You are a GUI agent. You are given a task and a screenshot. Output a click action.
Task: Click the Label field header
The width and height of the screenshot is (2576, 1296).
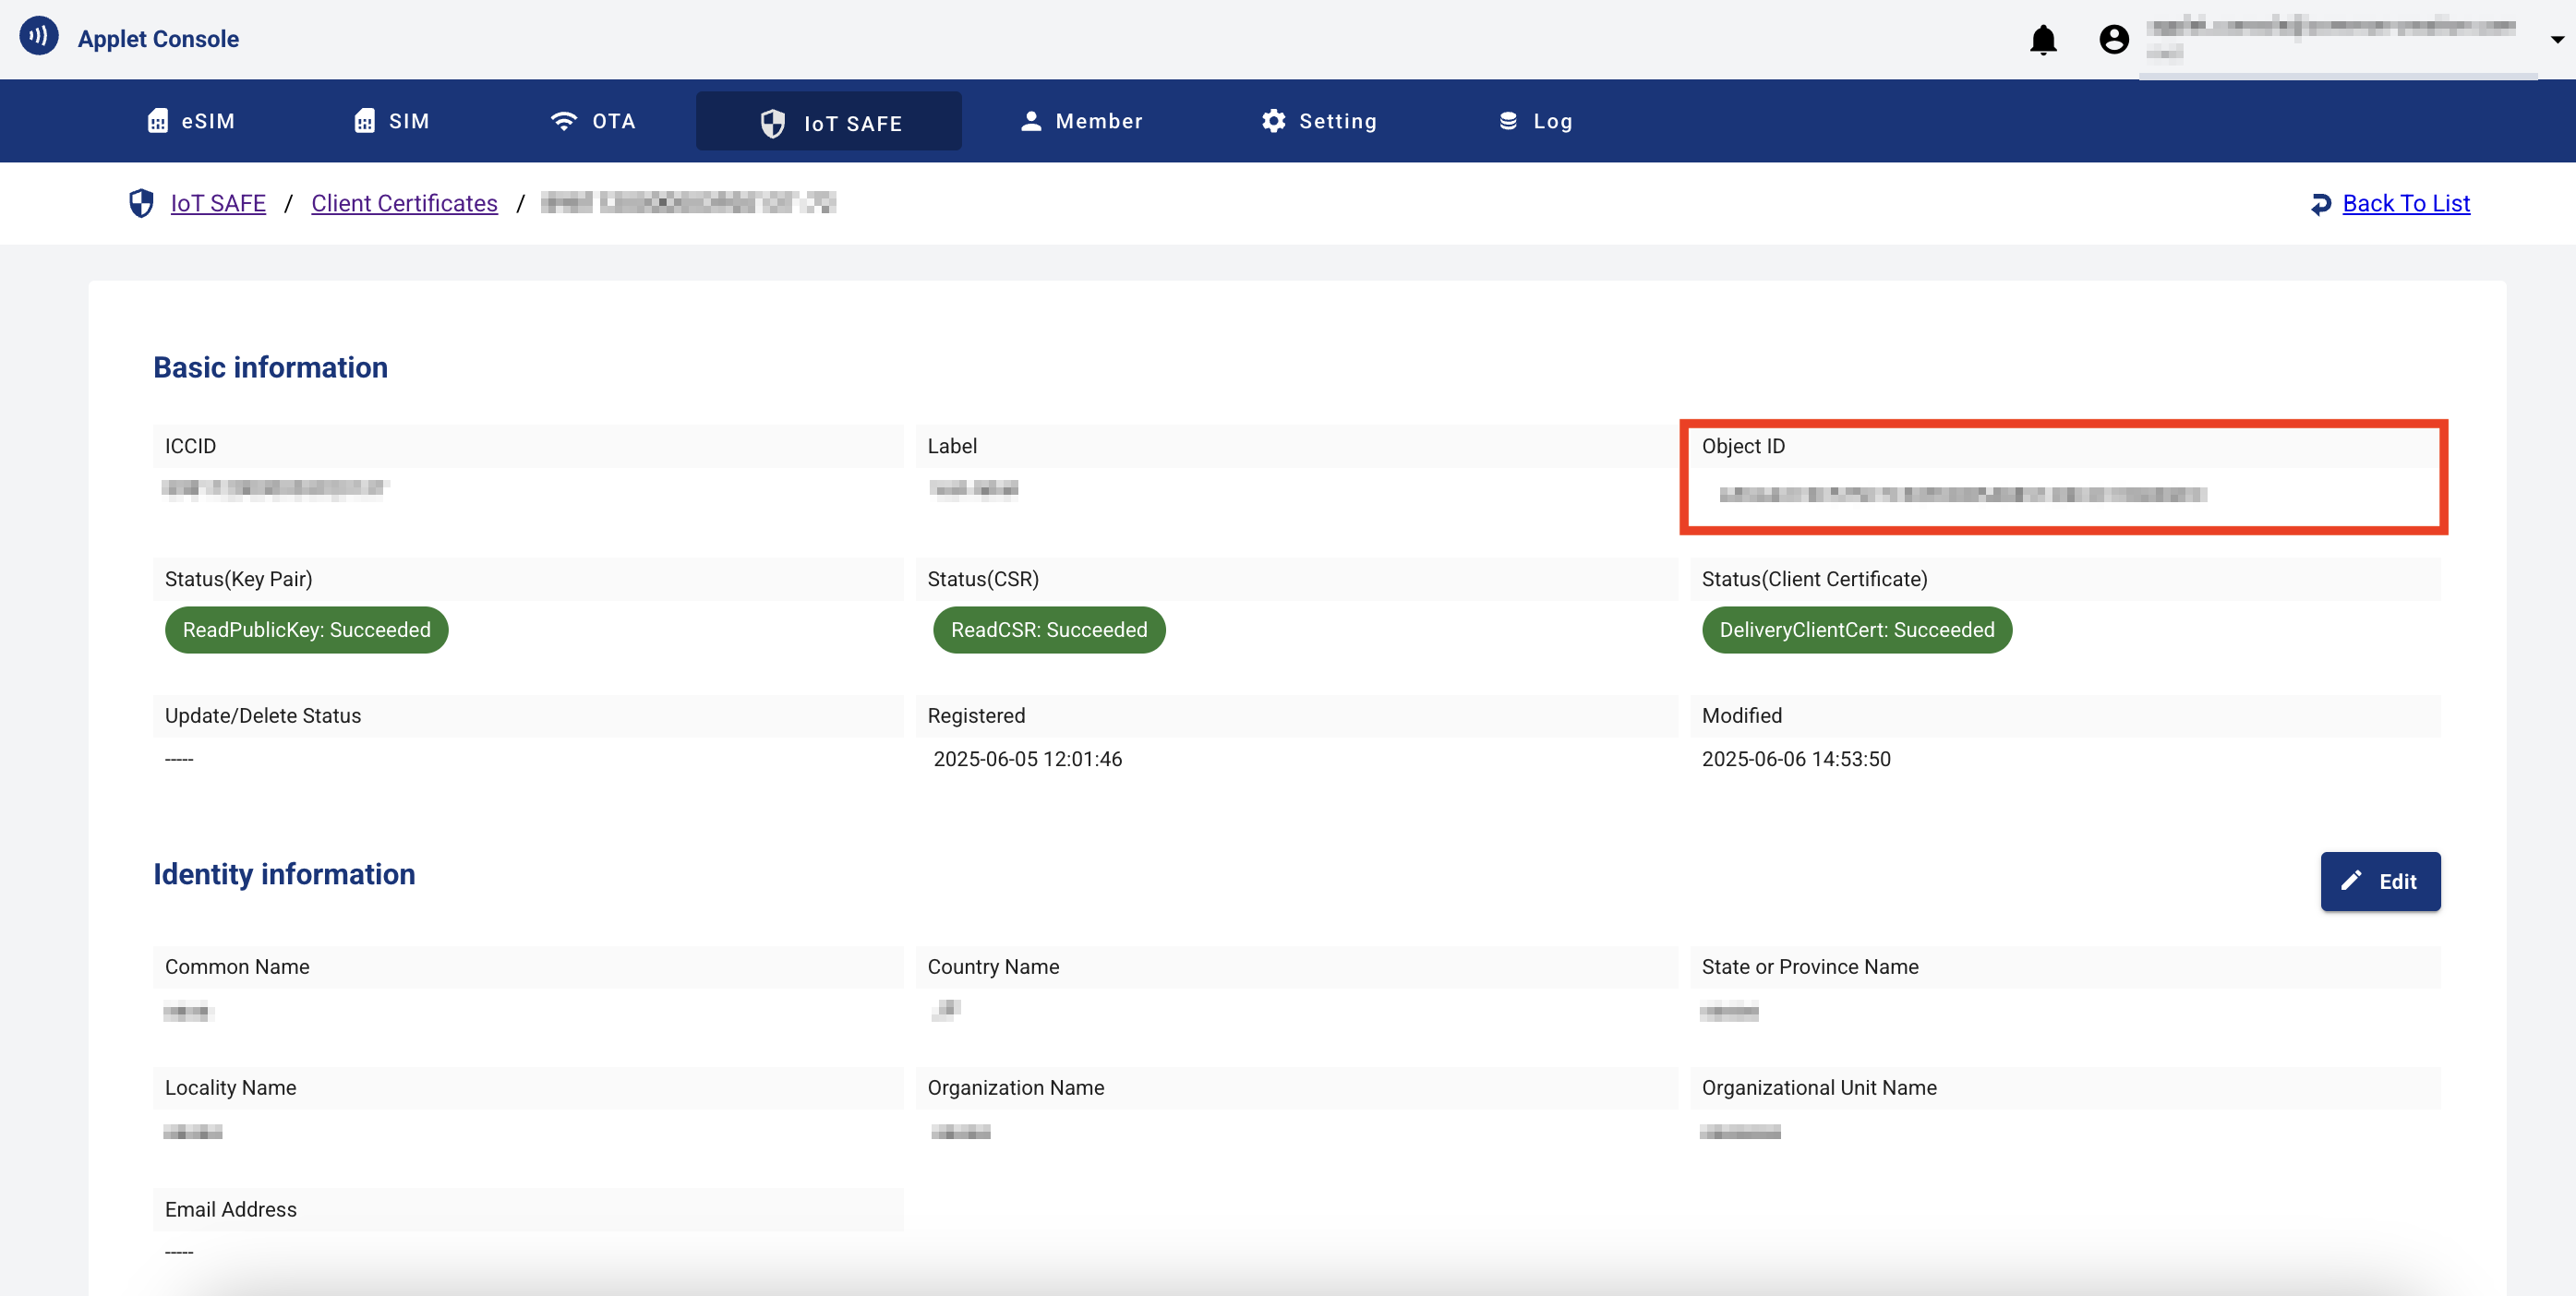click(x=952, y=446)
